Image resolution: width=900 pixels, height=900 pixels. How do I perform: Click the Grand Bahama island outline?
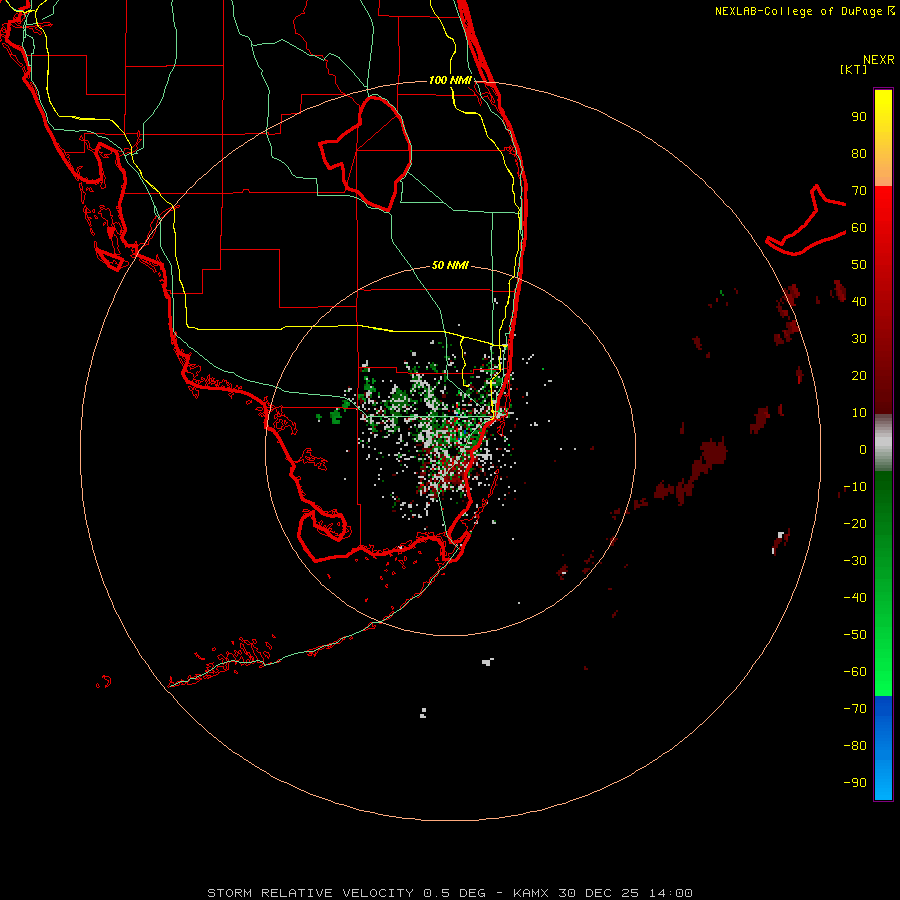point(805,220)
